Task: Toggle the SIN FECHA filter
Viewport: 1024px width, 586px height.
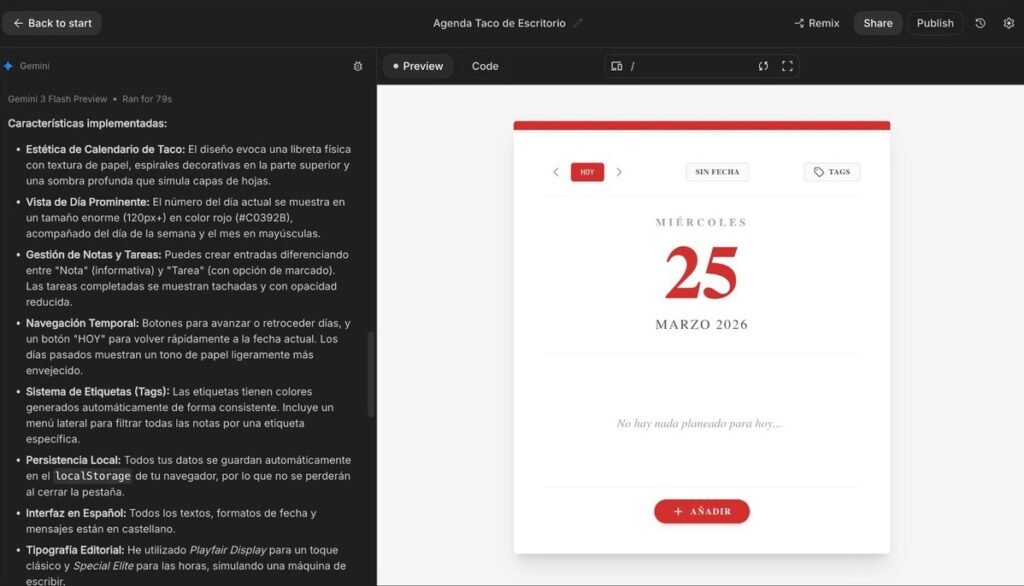Action: click(715, 171)
